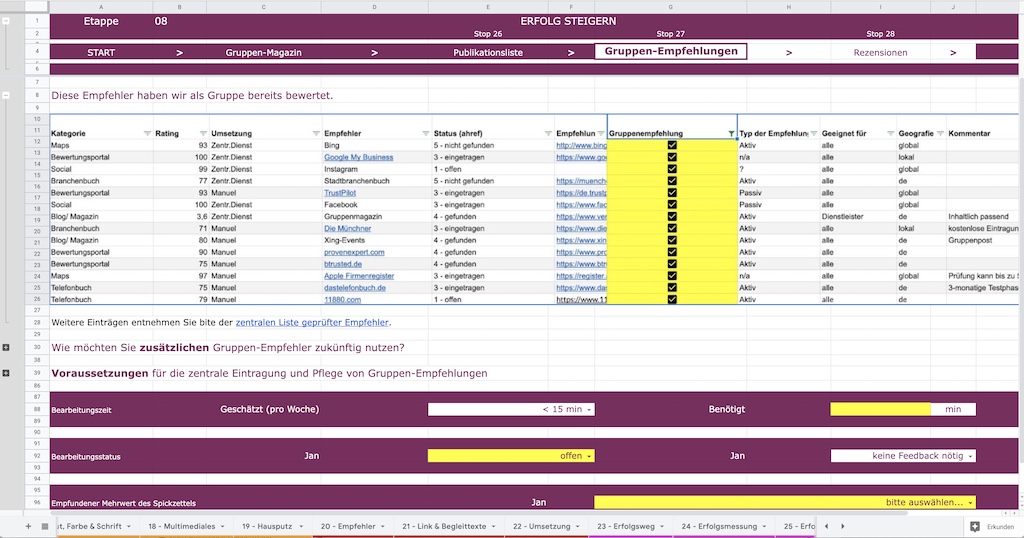Click the active Gruppenempfehlung filter icon
1024x538 pixels.
click(x=731, y=133)
